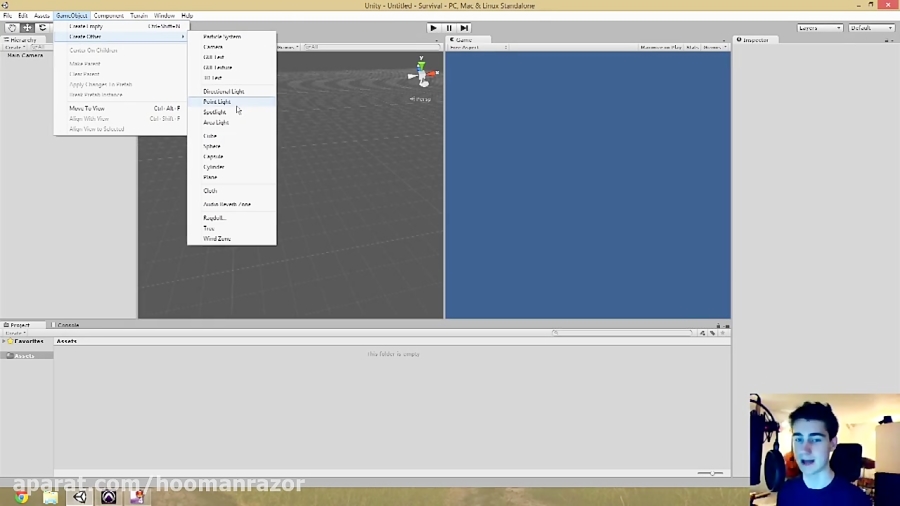Click Search by Label icon in Project
This screenshot has height=506, width=900.
tap(712, 333)
